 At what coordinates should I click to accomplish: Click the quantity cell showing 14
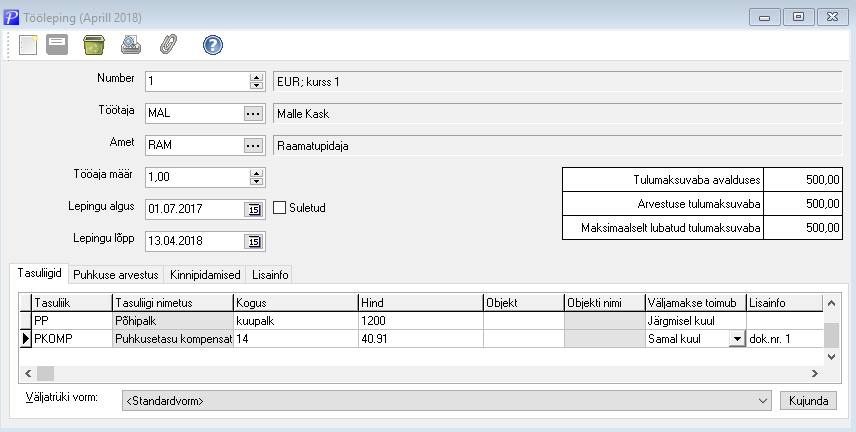(x=296, y=339)
